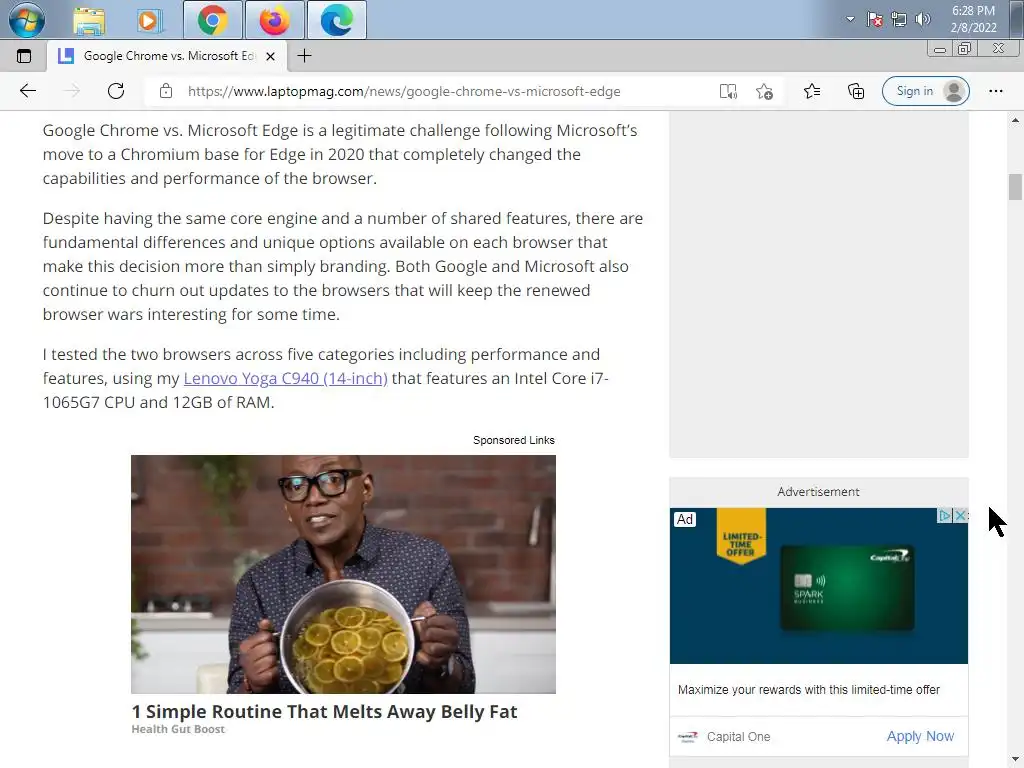Viewport: 1024px width, 768px height.
Task: Click the Sponsored Links label
Action: pos(514,440)
